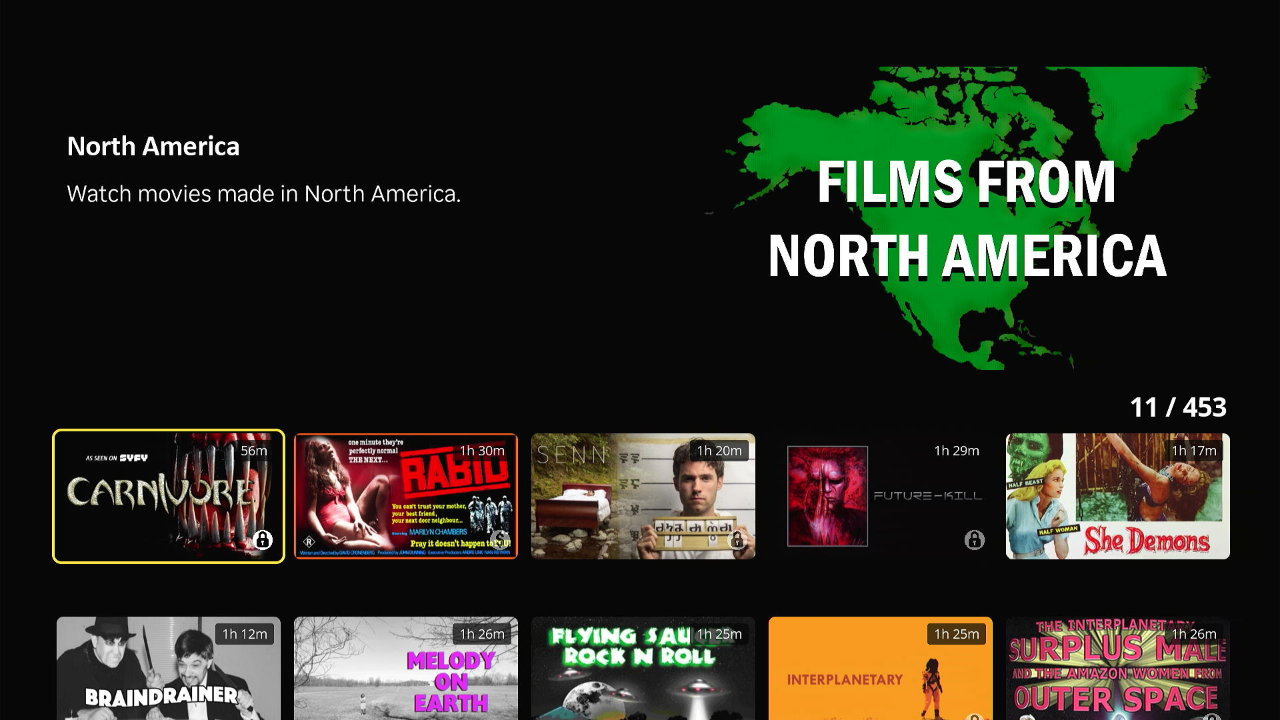1280x720 pixels.
Task: Click the 1h 26m badge on Surplus Male
Action: (1194, 634)
